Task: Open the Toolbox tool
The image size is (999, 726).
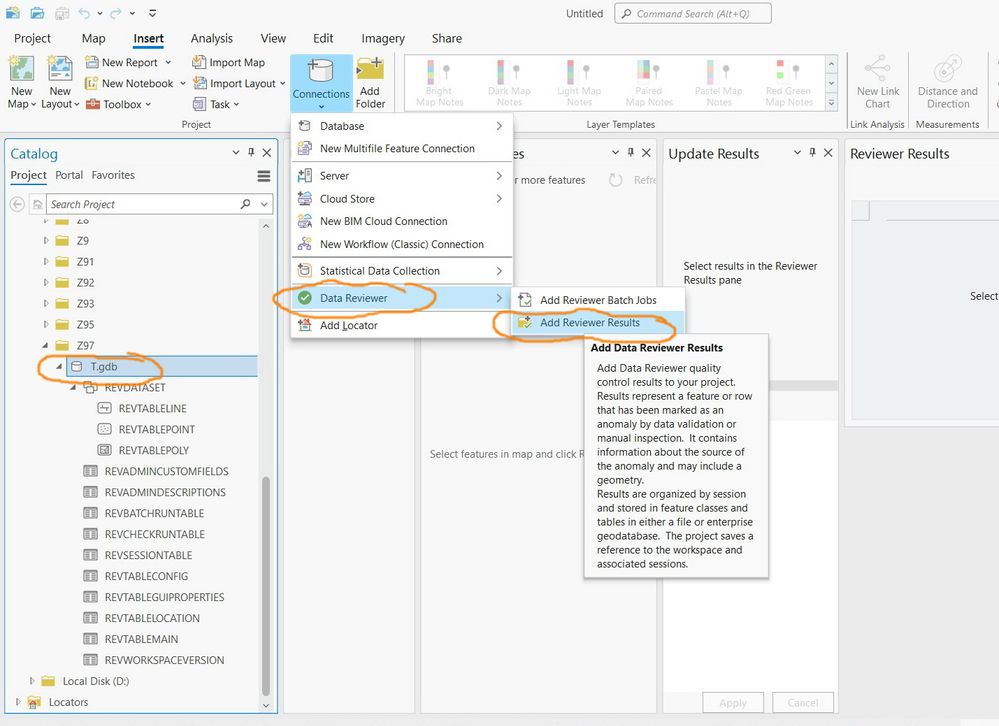Action: tap(118, 104)
